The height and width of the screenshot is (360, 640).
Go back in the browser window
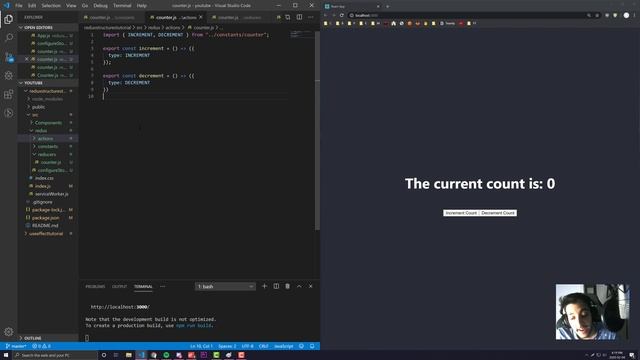(x=326, y=15)
